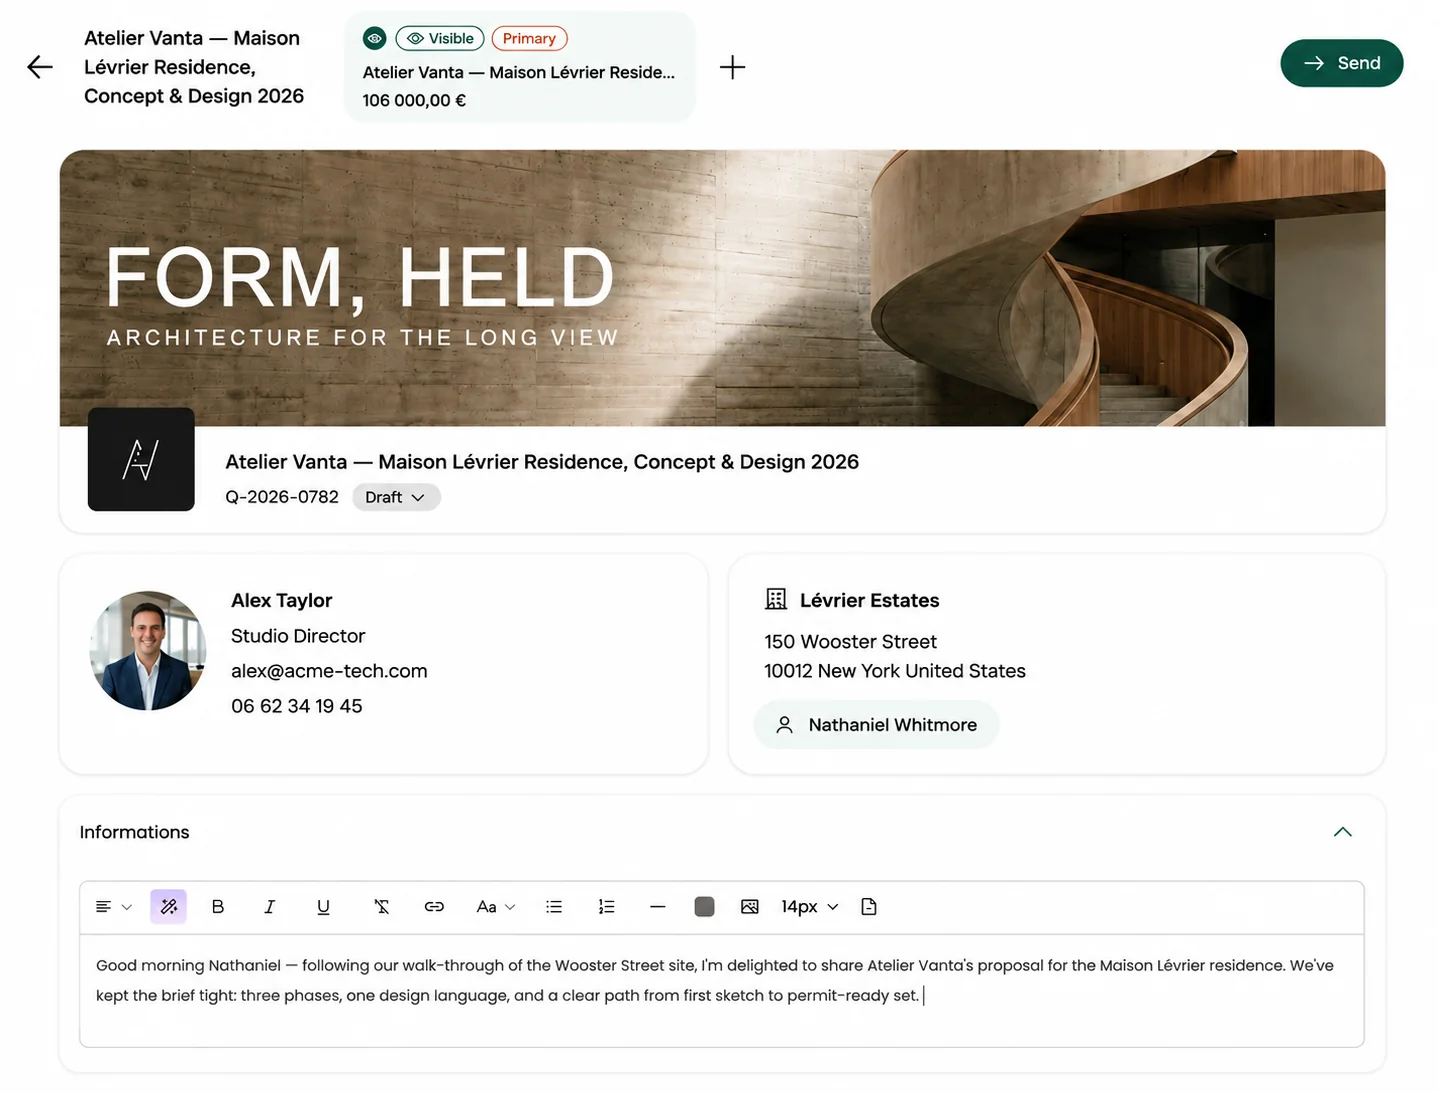
Task: Click Alex Taylor's profile photo
Action: point(148,651)
